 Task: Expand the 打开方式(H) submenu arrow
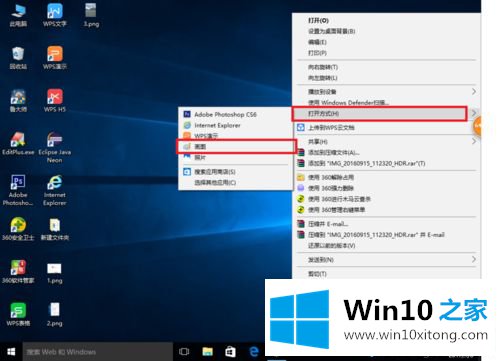click(x=474, y=113)
